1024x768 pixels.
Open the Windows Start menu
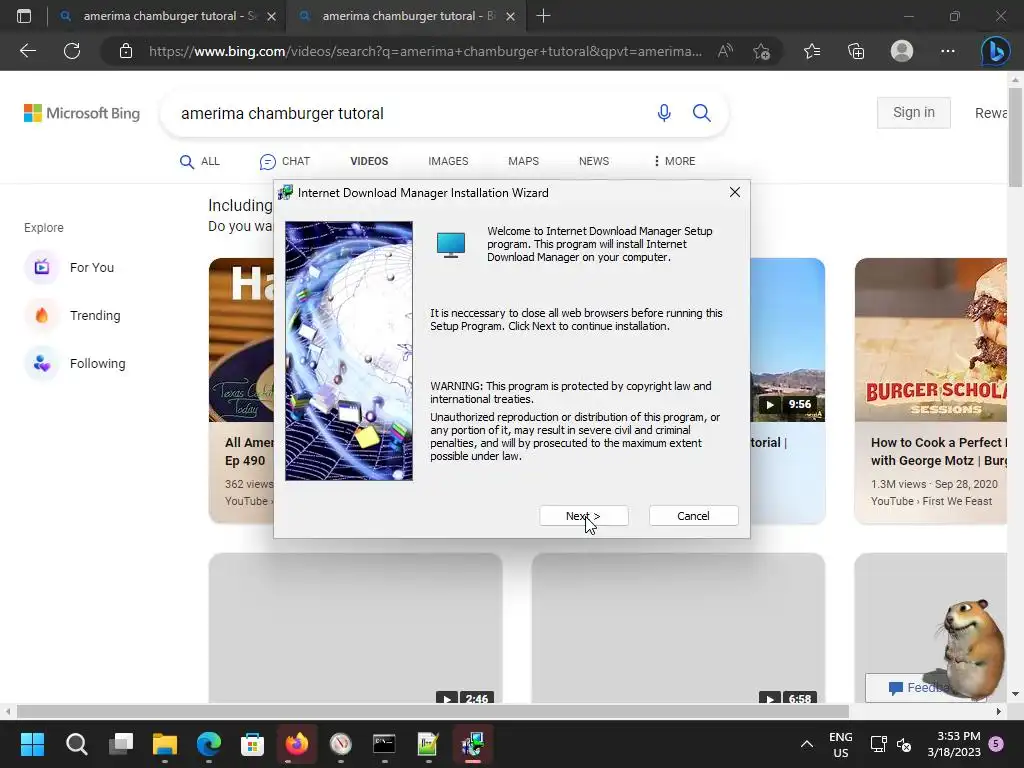(32, 744)
